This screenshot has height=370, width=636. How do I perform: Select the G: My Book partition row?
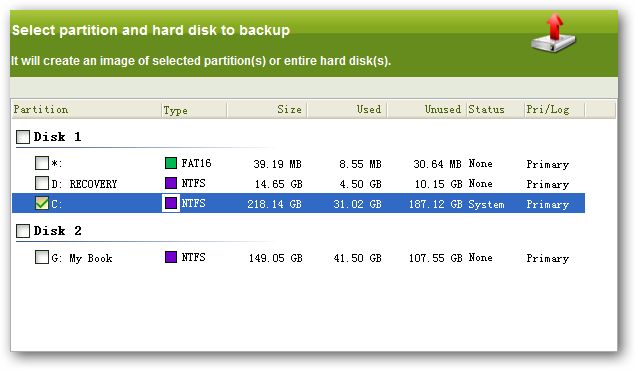coord(299,258)
